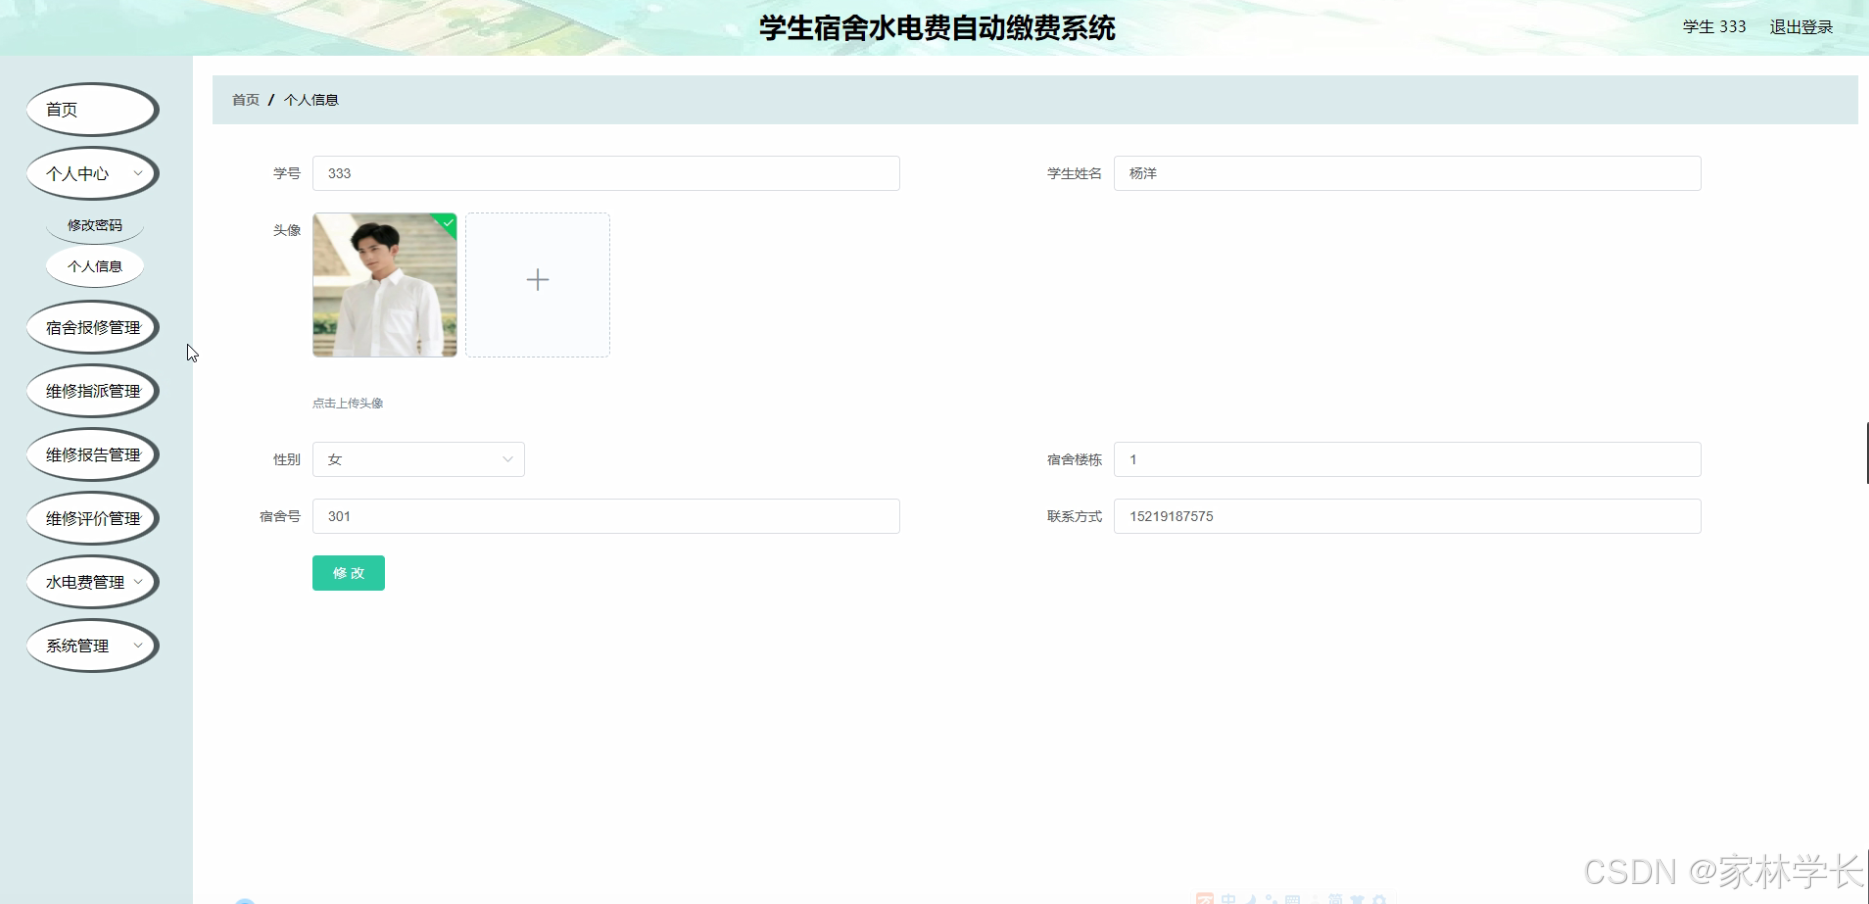The height and width of the screenshot is (904, 1869).
Task: Click the plus icon to add new avatar
Action: [537, 281]
